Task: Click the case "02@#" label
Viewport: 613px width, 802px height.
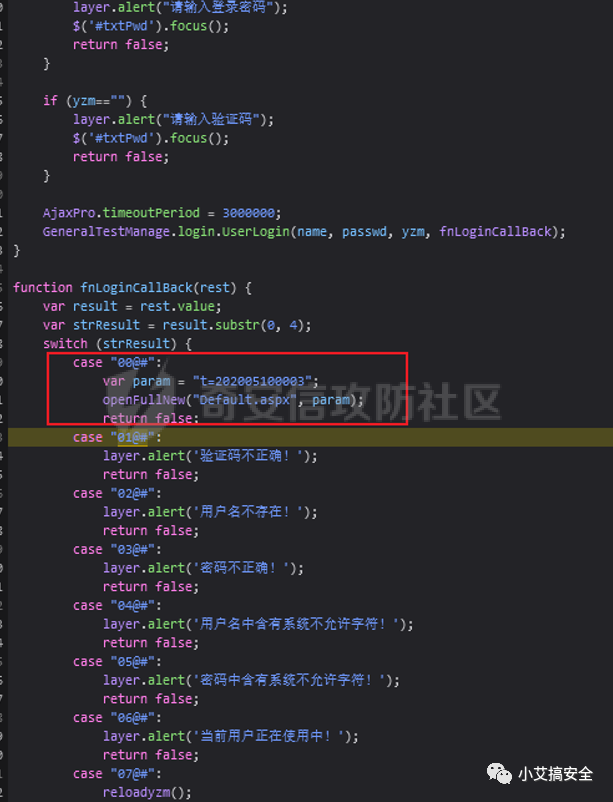Action: click(117, 493)
